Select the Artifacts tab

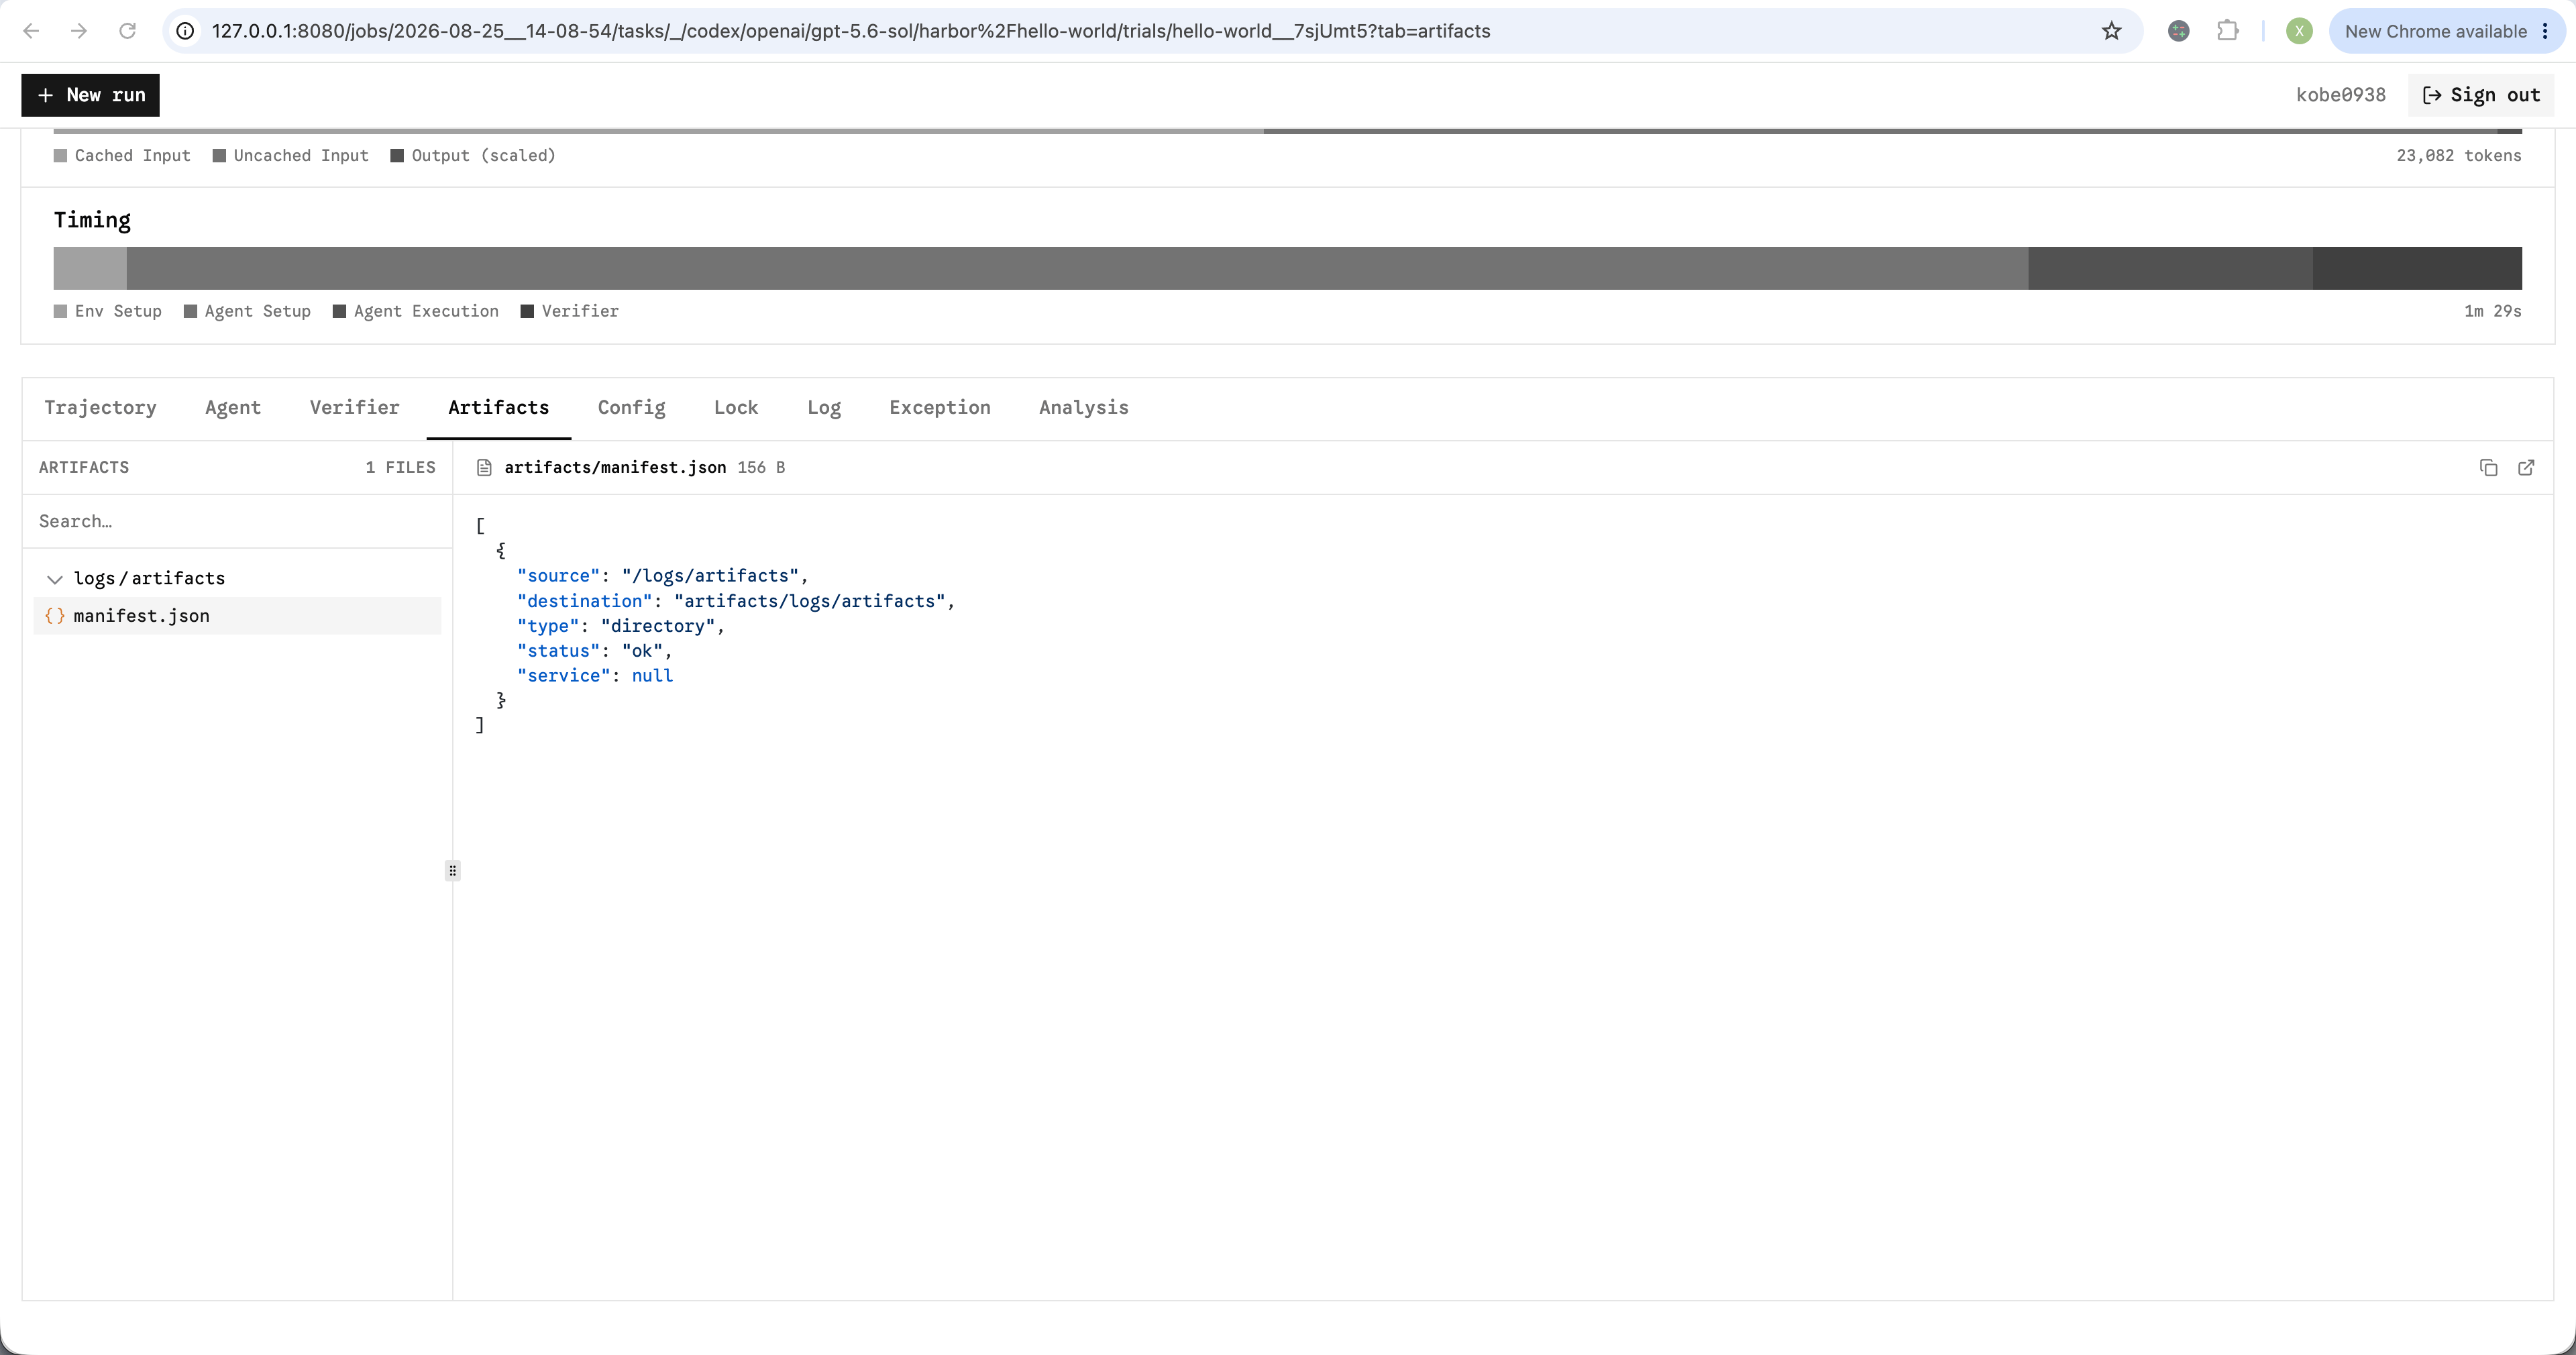[x=498, y=407]
